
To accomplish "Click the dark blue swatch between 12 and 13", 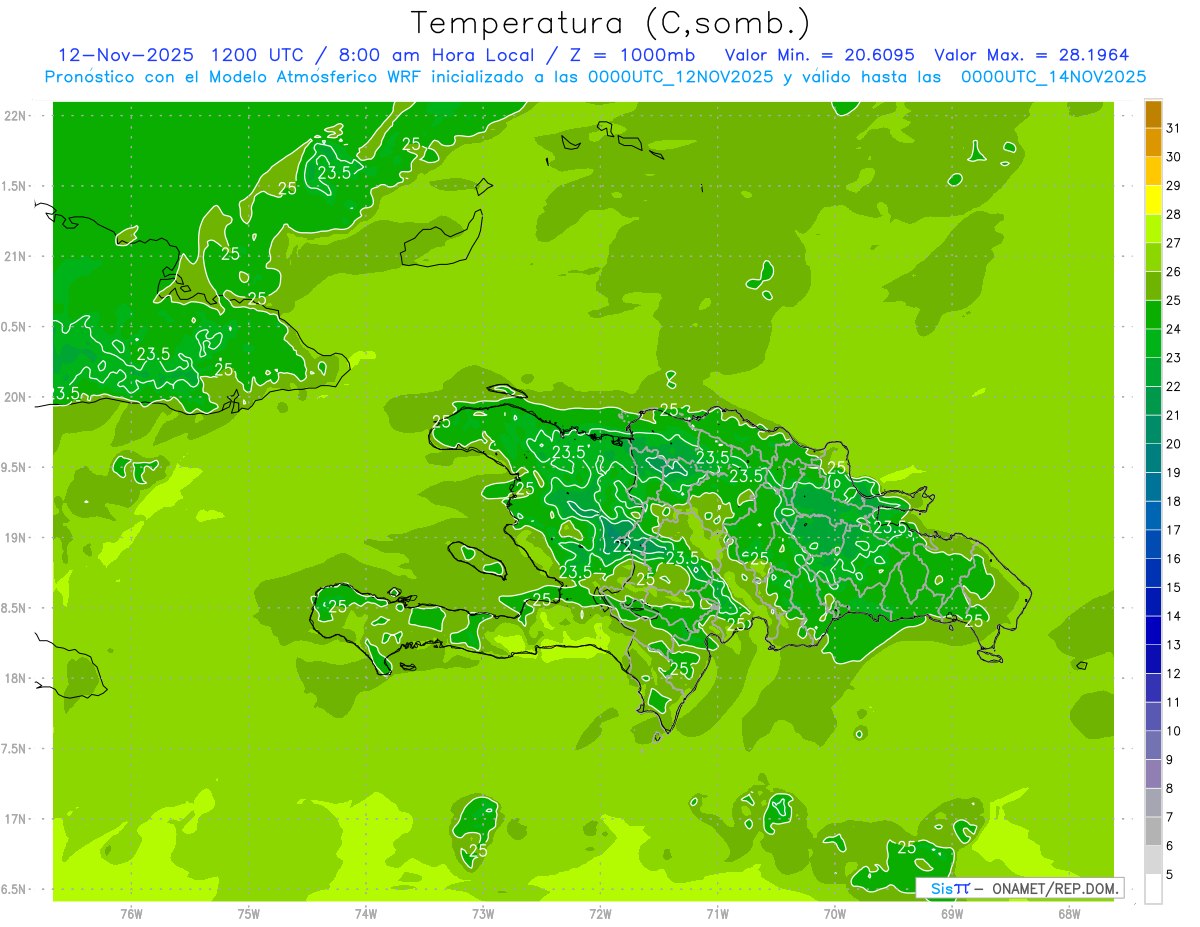I will coord(1153,659).
